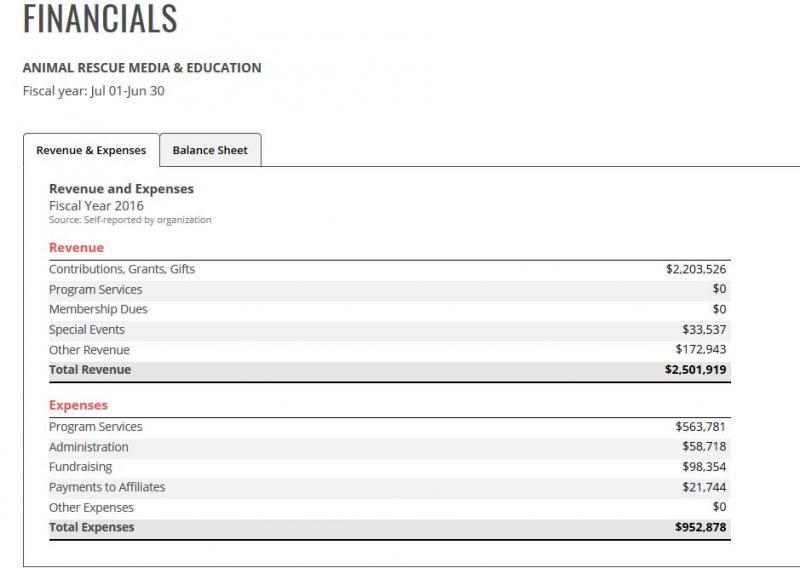The height and width of the screenshot is (568, 800).
Task: Click the $172,943 Other Revenue amount
Action: (701, 350)
